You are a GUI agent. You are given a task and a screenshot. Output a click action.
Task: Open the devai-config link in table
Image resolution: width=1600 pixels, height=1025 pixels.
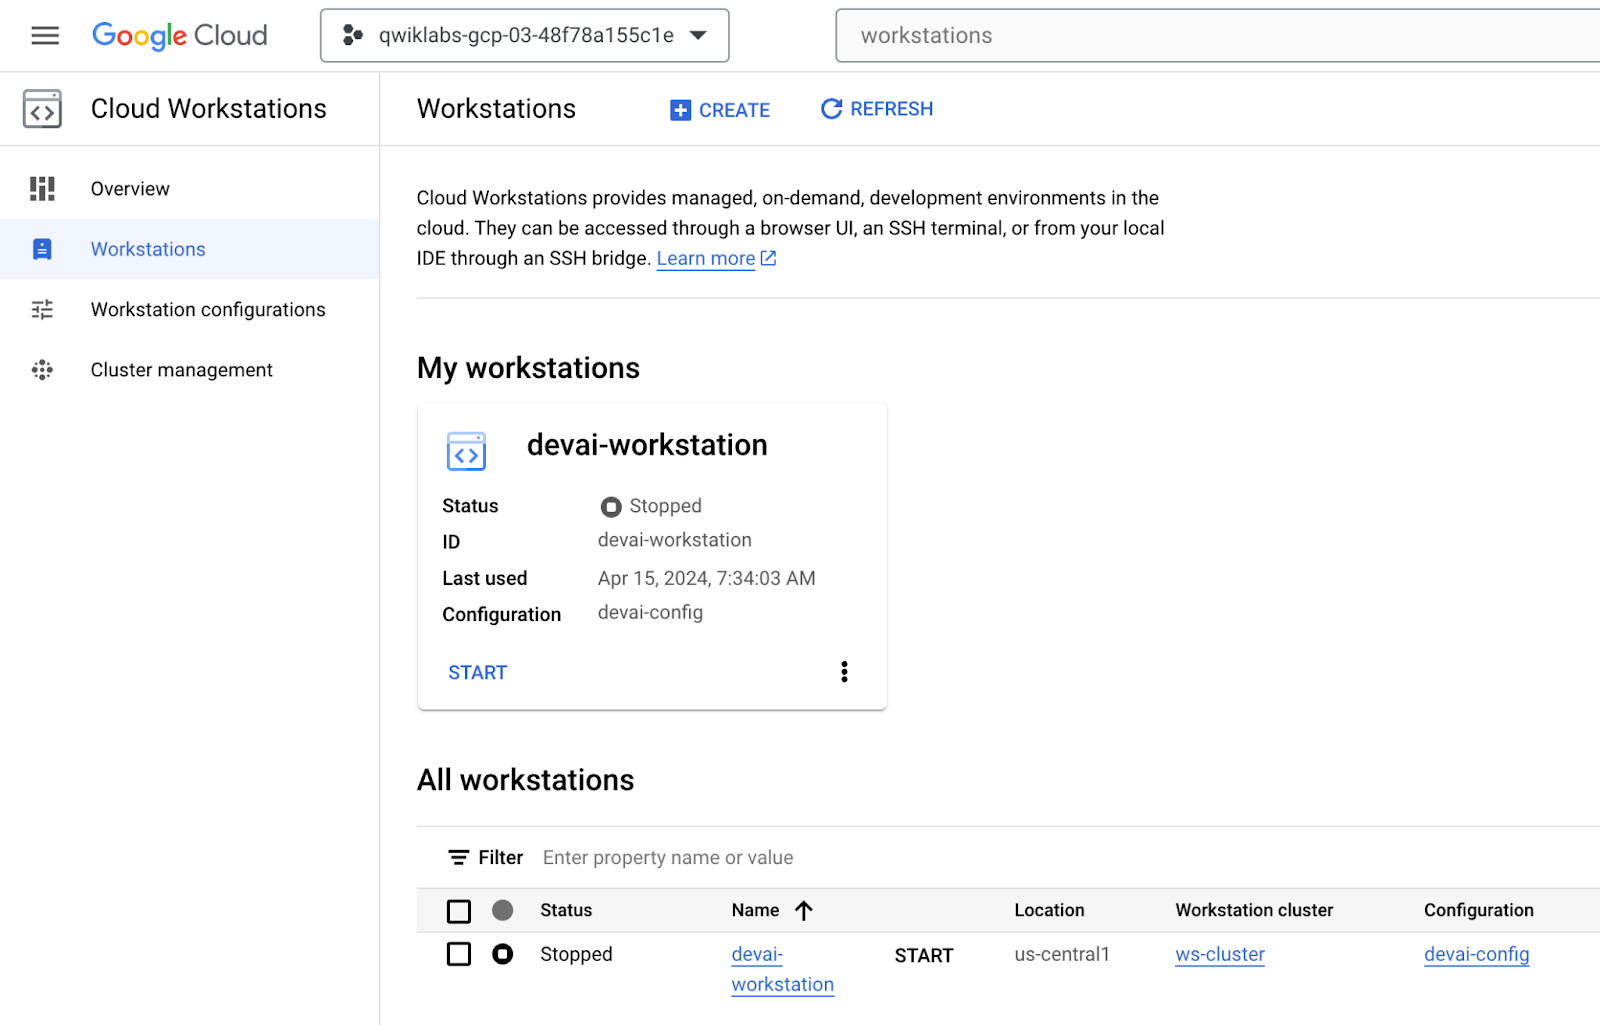[x=1477, y=955]
